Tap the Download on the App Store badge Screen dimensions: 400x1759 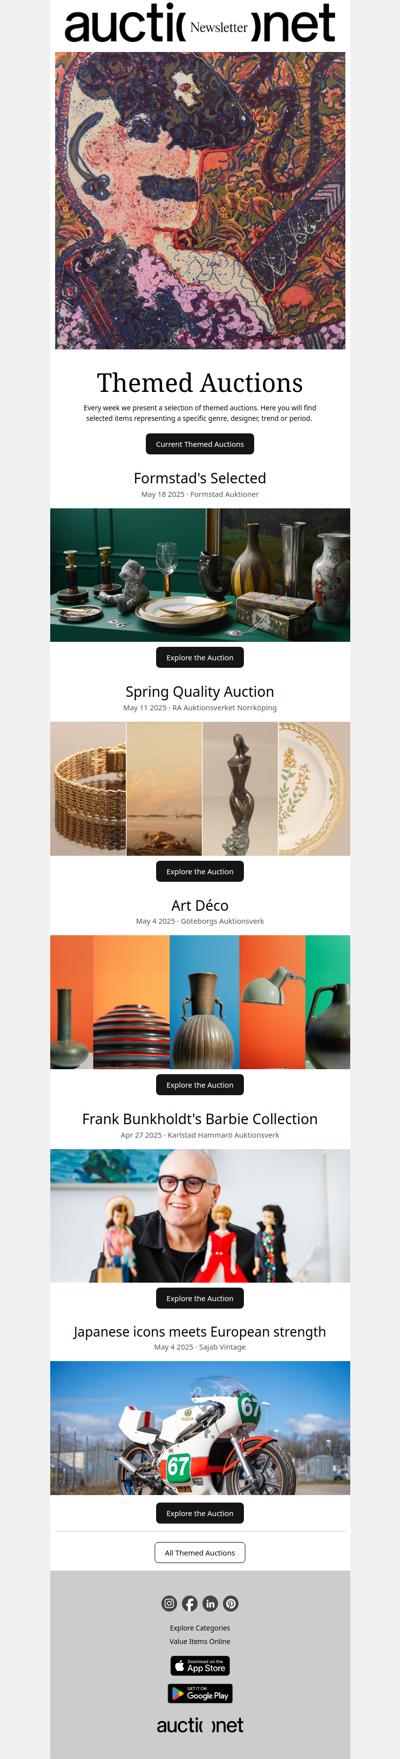point(200,1665)
